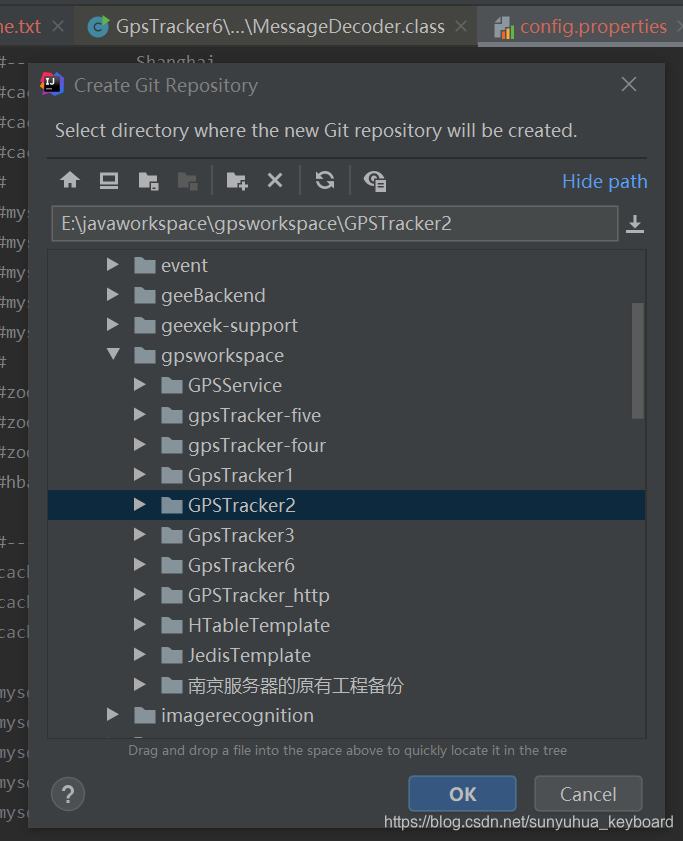This screenshot has width=683, height=841.
Task: Toggle show hidden files and directories icon
Action: [x=375, y=181]
